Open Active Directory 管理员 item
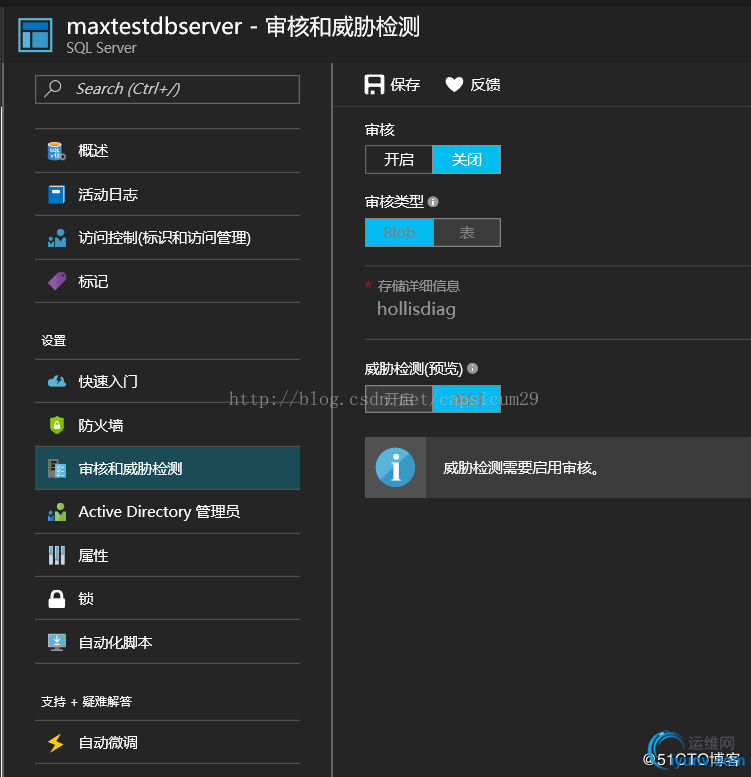The height and width of the screenshot is (777, 751). point(167,512)
